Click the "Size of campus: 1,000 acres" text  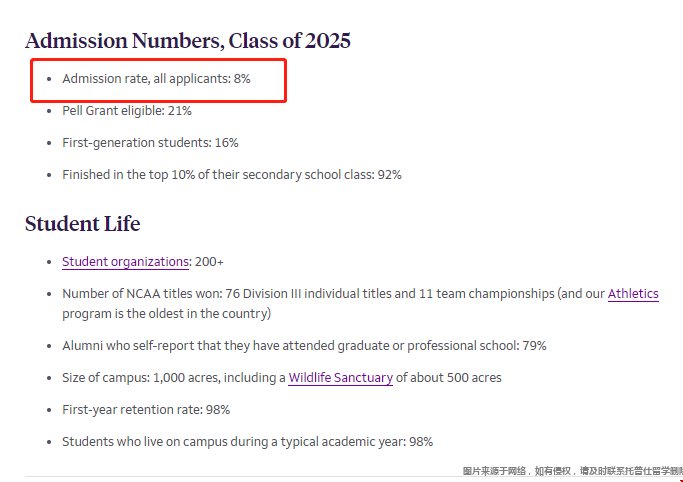172,378
